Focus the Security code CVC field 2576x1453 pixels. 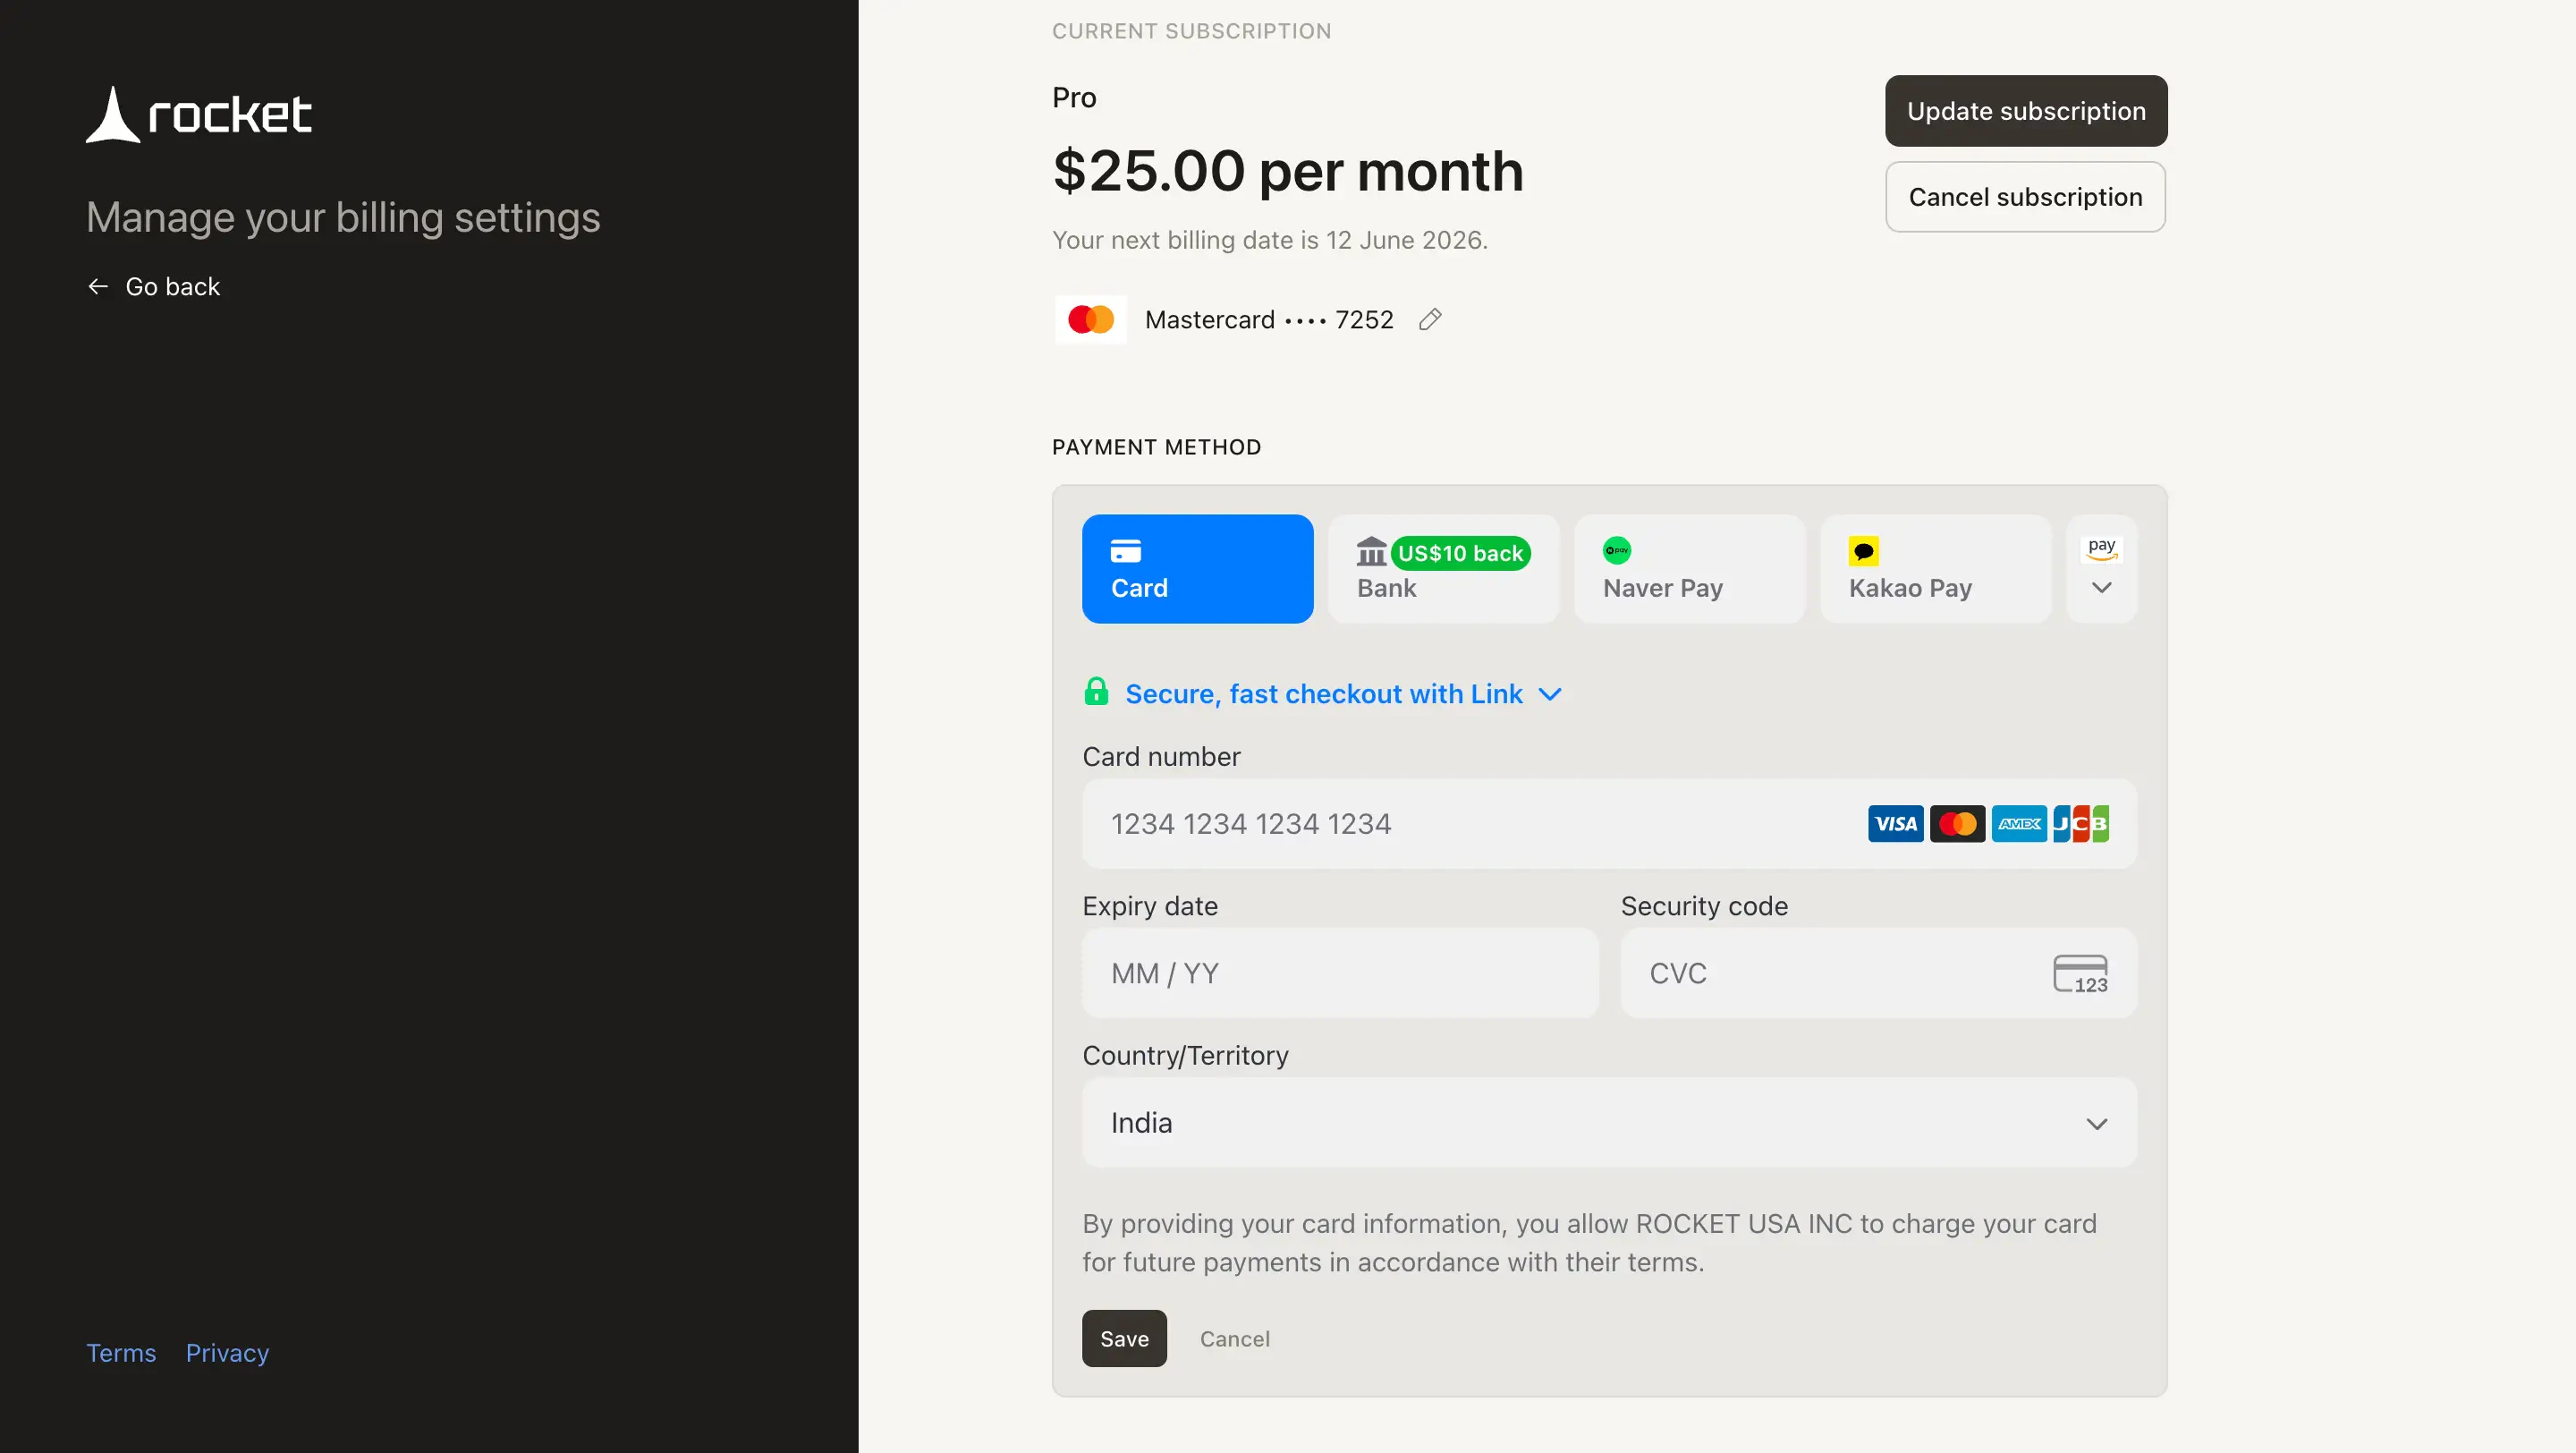click(1878, 974)
